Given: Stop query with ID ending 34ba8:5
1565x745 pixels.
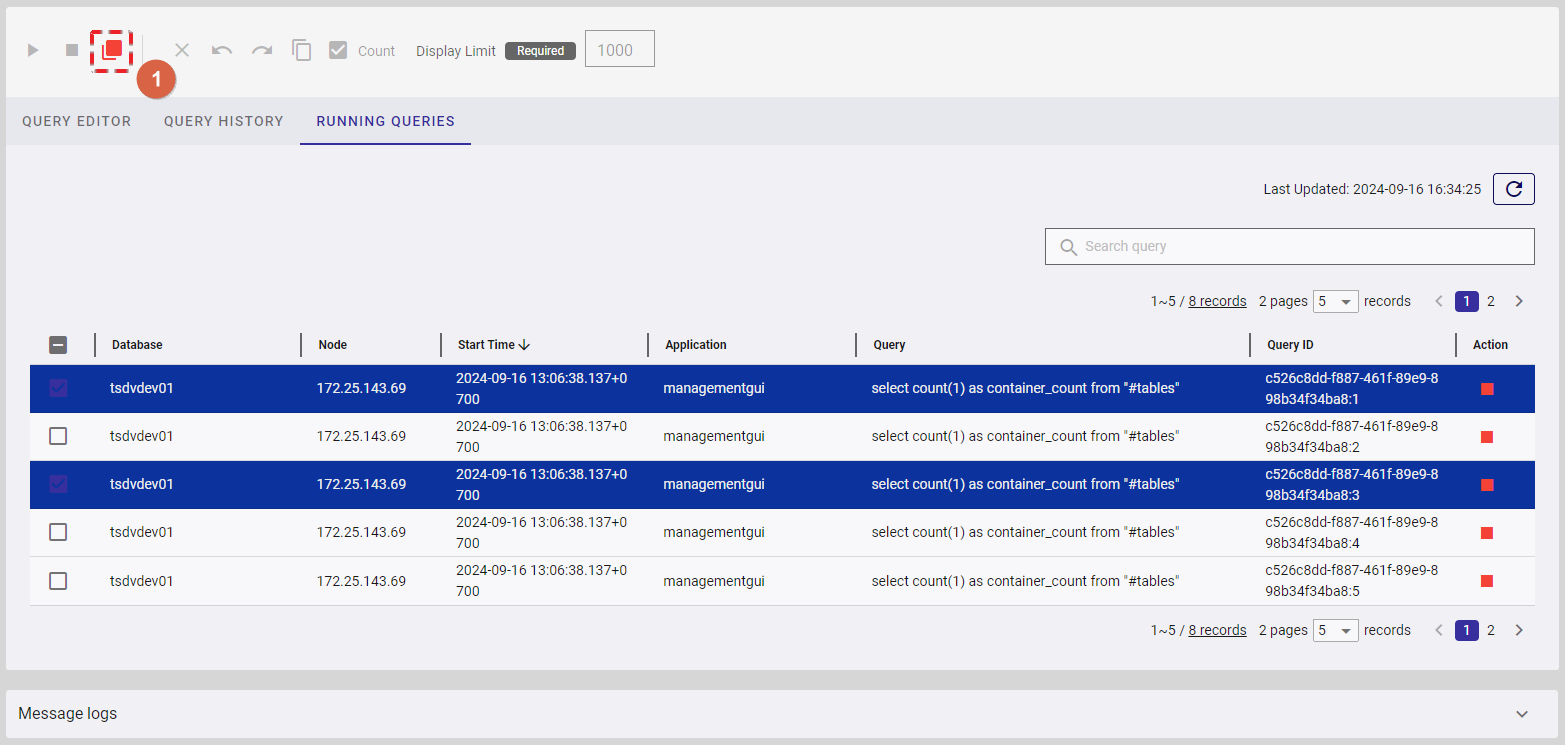Looking at the screenshot, I should (1487, 581).
